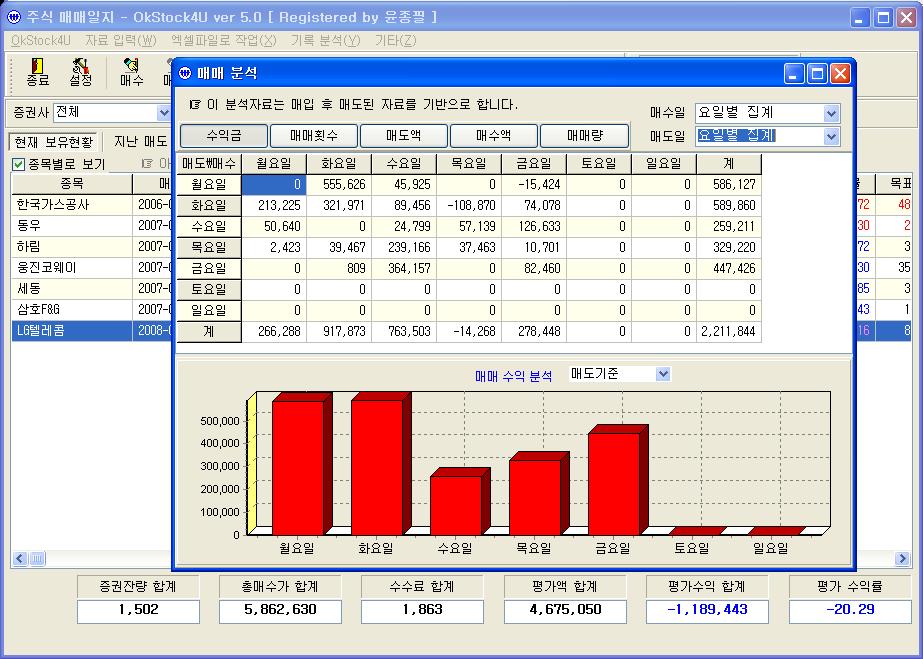Click the 월요일 column header

click(274, 164)
